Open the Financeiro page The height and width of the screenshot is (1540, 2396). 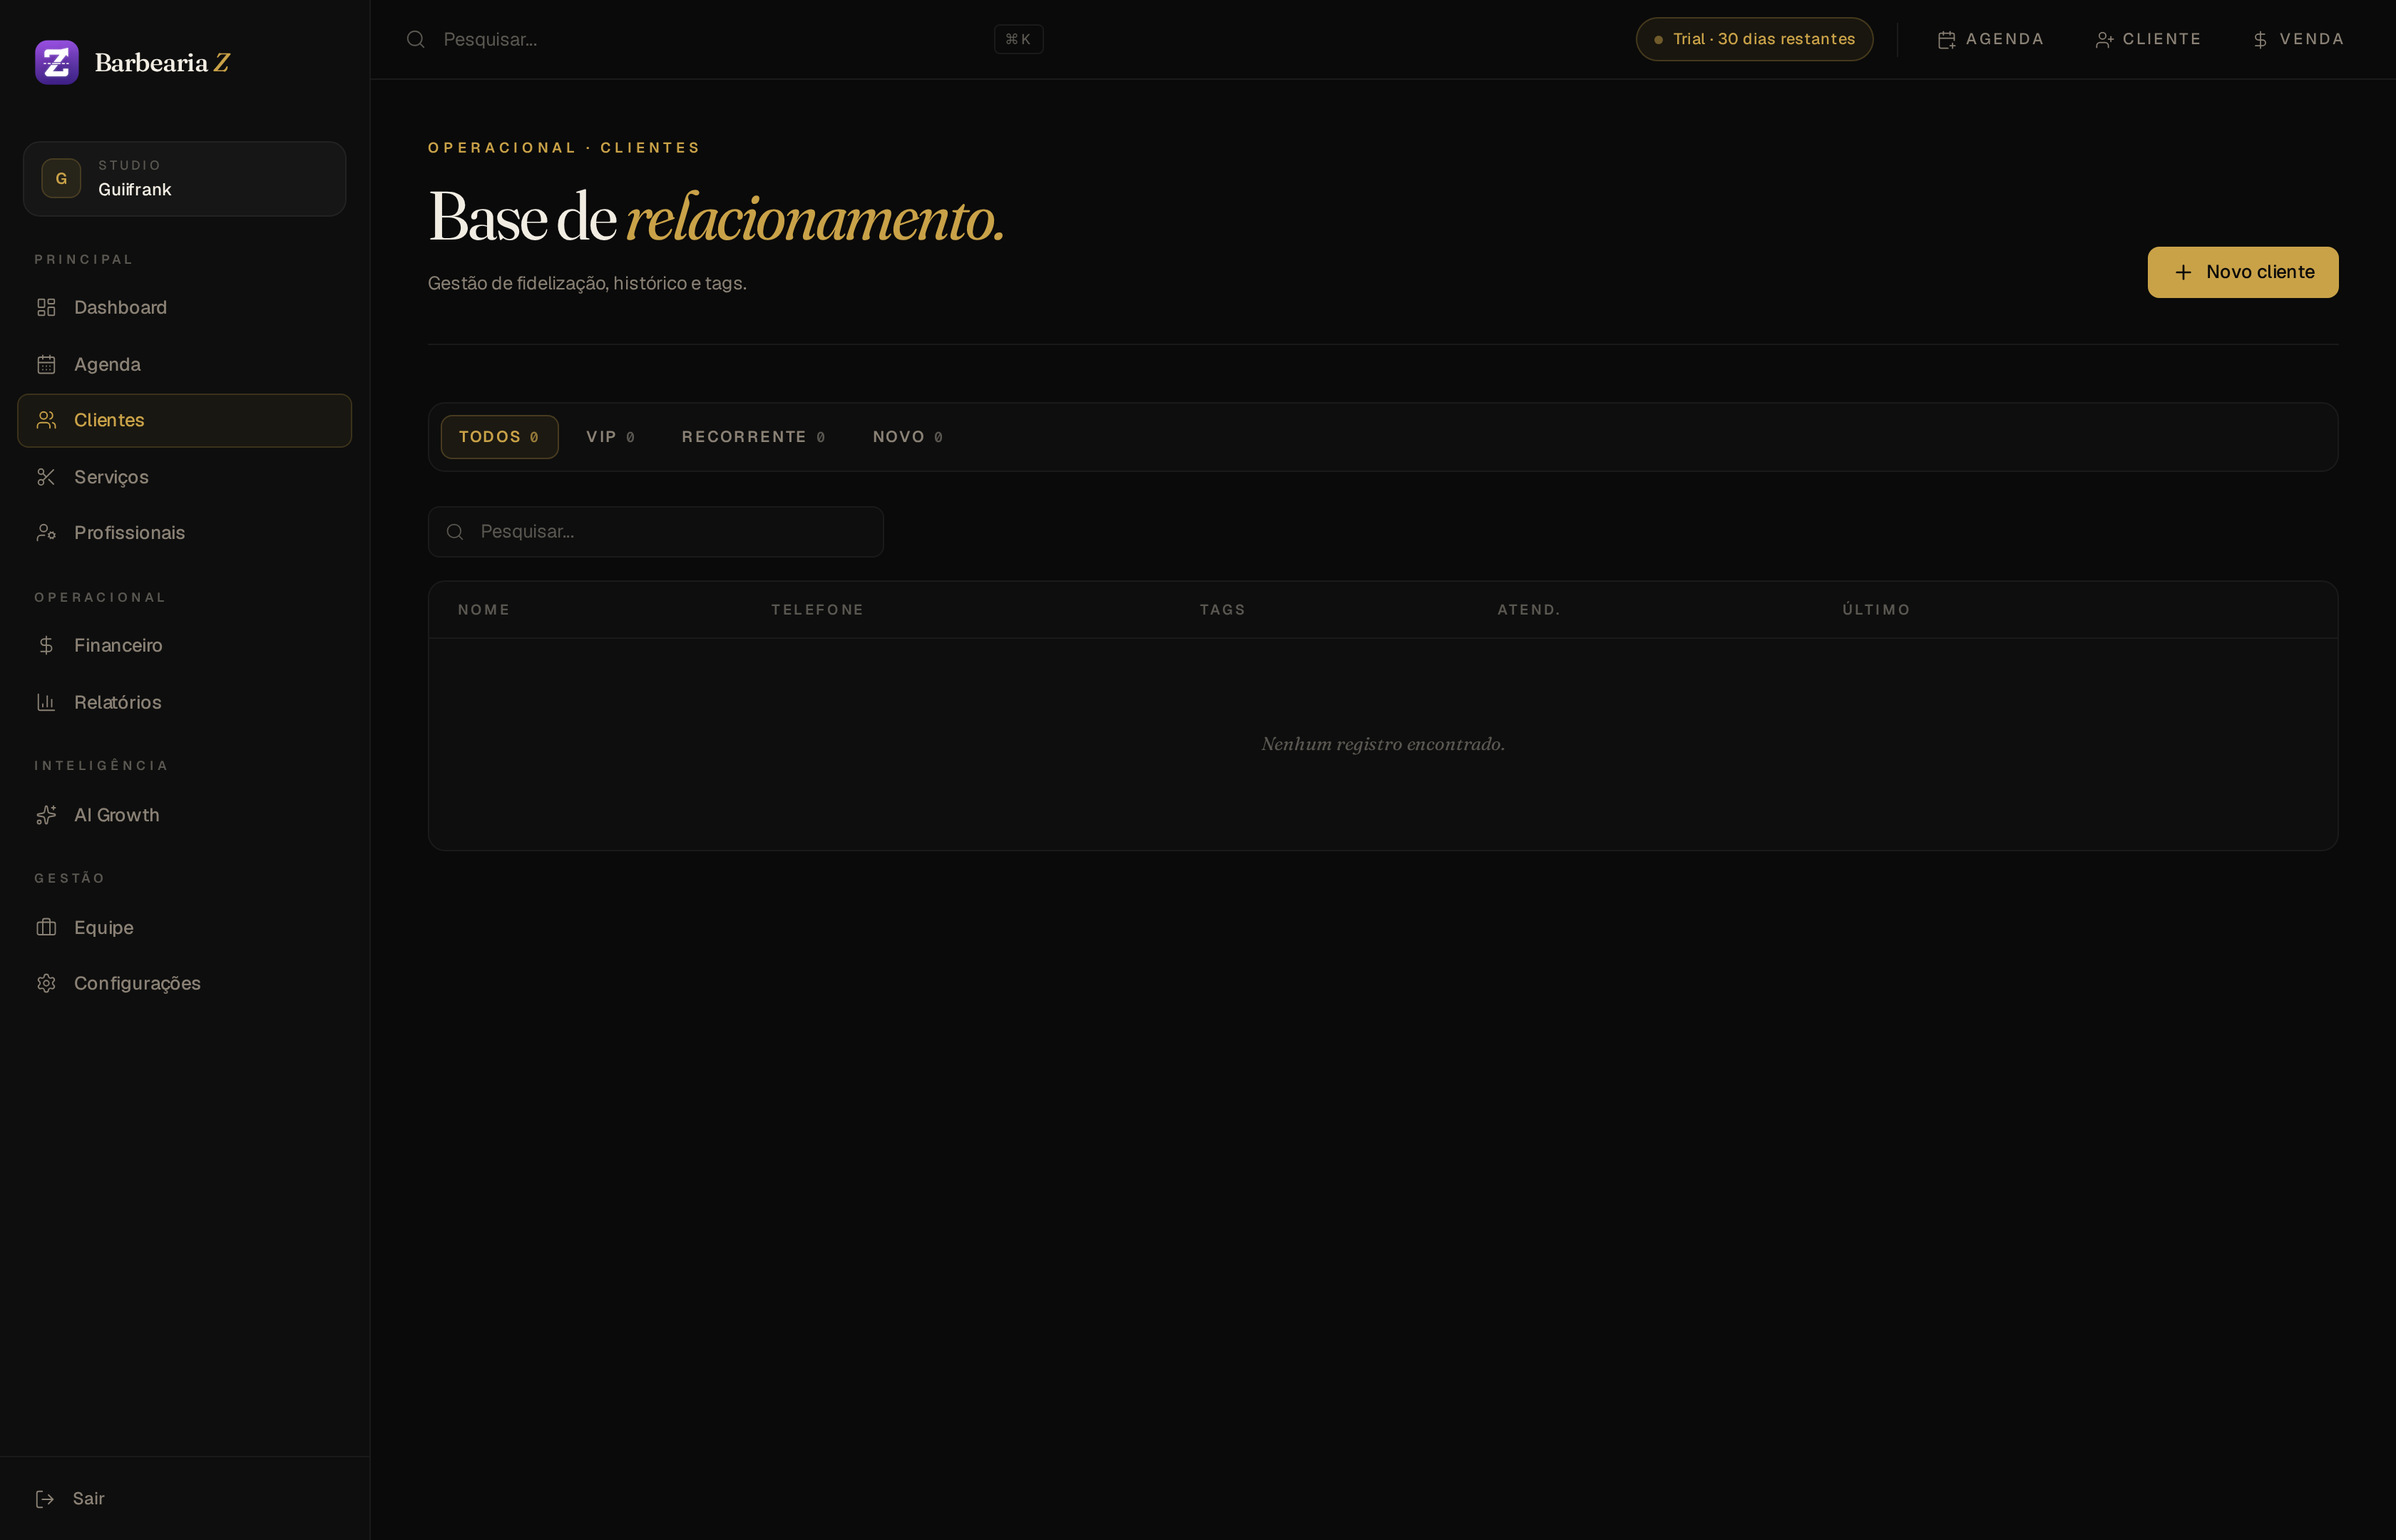pos(184,645)
